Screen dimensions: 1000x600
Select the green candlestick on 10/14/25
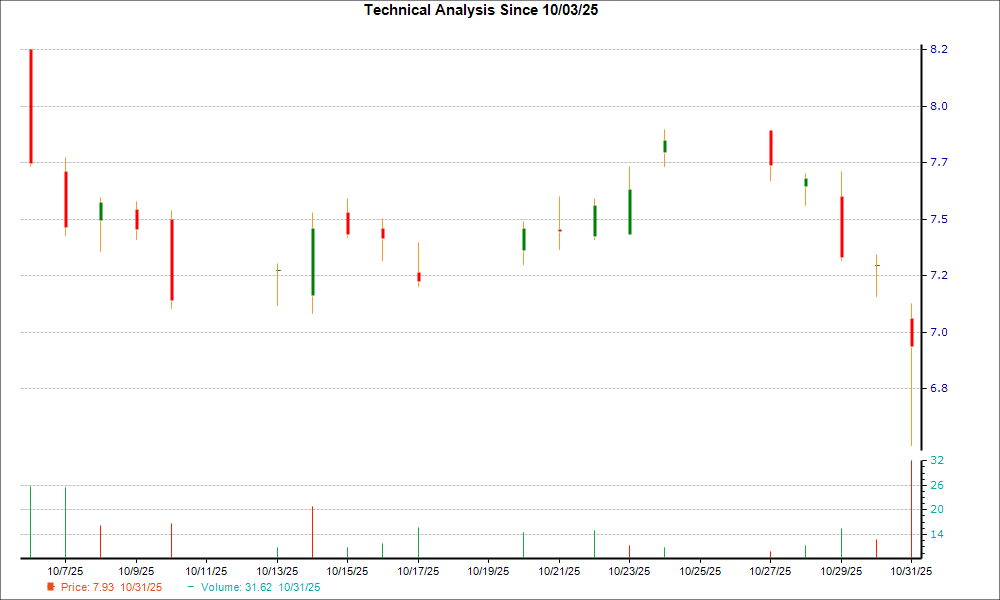[311, 260]
